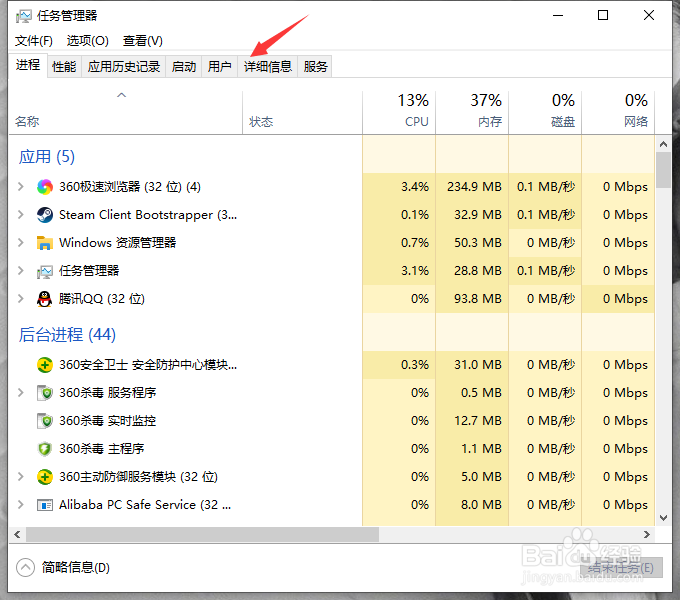The height and width of the screenshot is (600, 680).
Task: Click the 3.1% CPU value
Action: tap(415, 271)
